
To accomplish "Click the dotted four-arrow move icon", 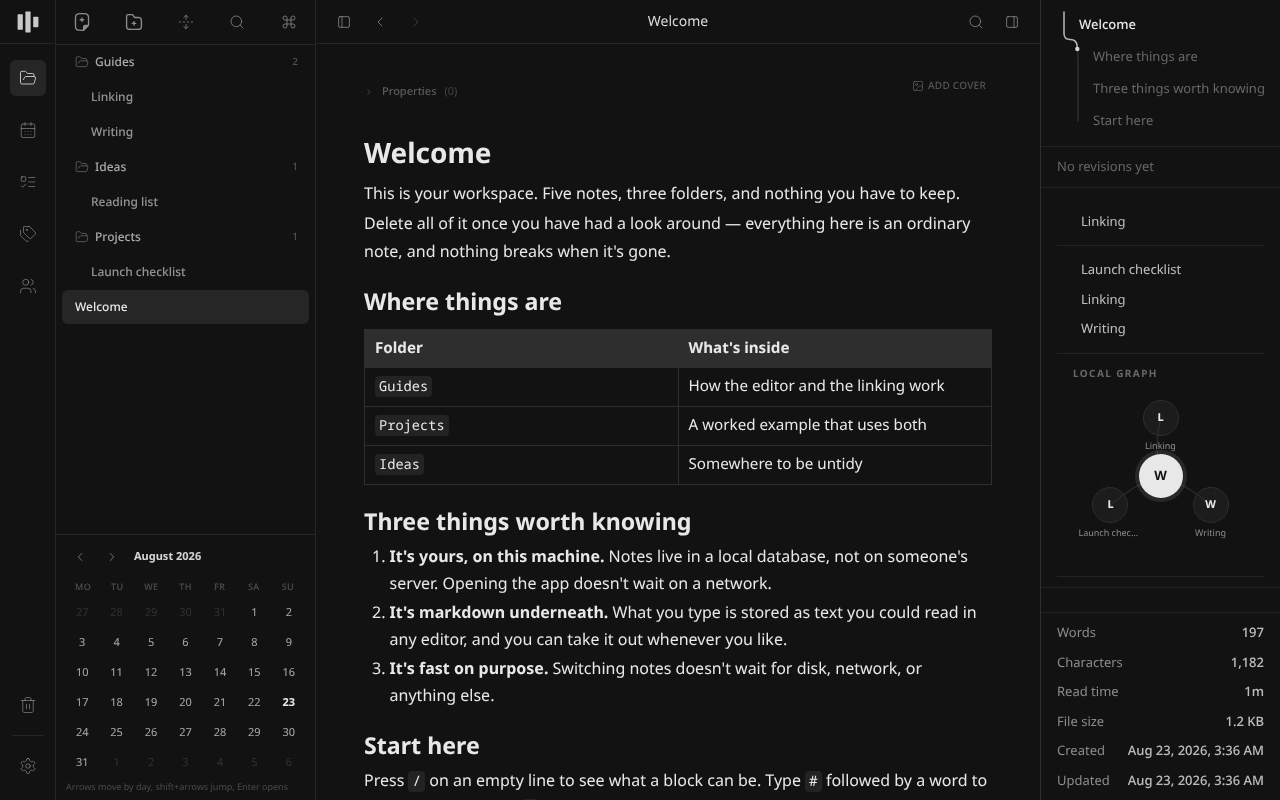I will pos(186,22).
